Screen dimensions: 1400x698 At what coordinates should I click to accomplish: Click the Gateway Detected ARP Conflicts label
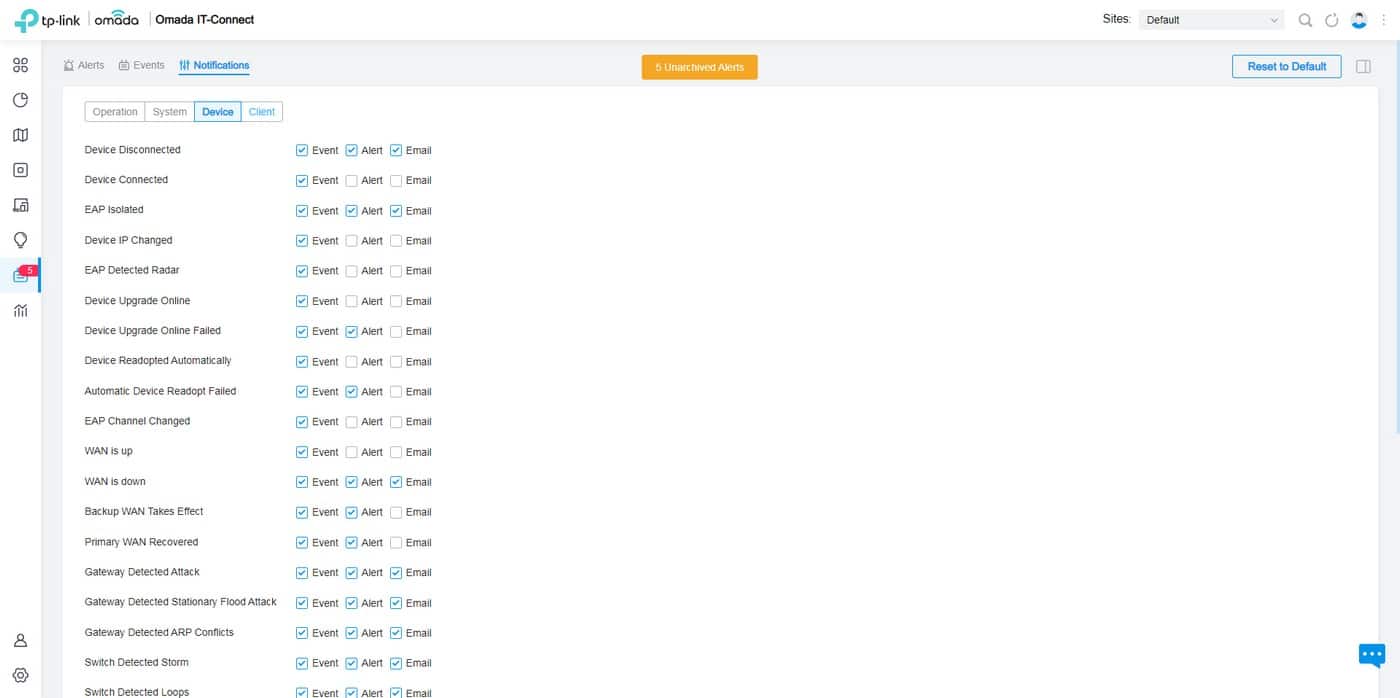pyautogui.click(x=159, y=632)
